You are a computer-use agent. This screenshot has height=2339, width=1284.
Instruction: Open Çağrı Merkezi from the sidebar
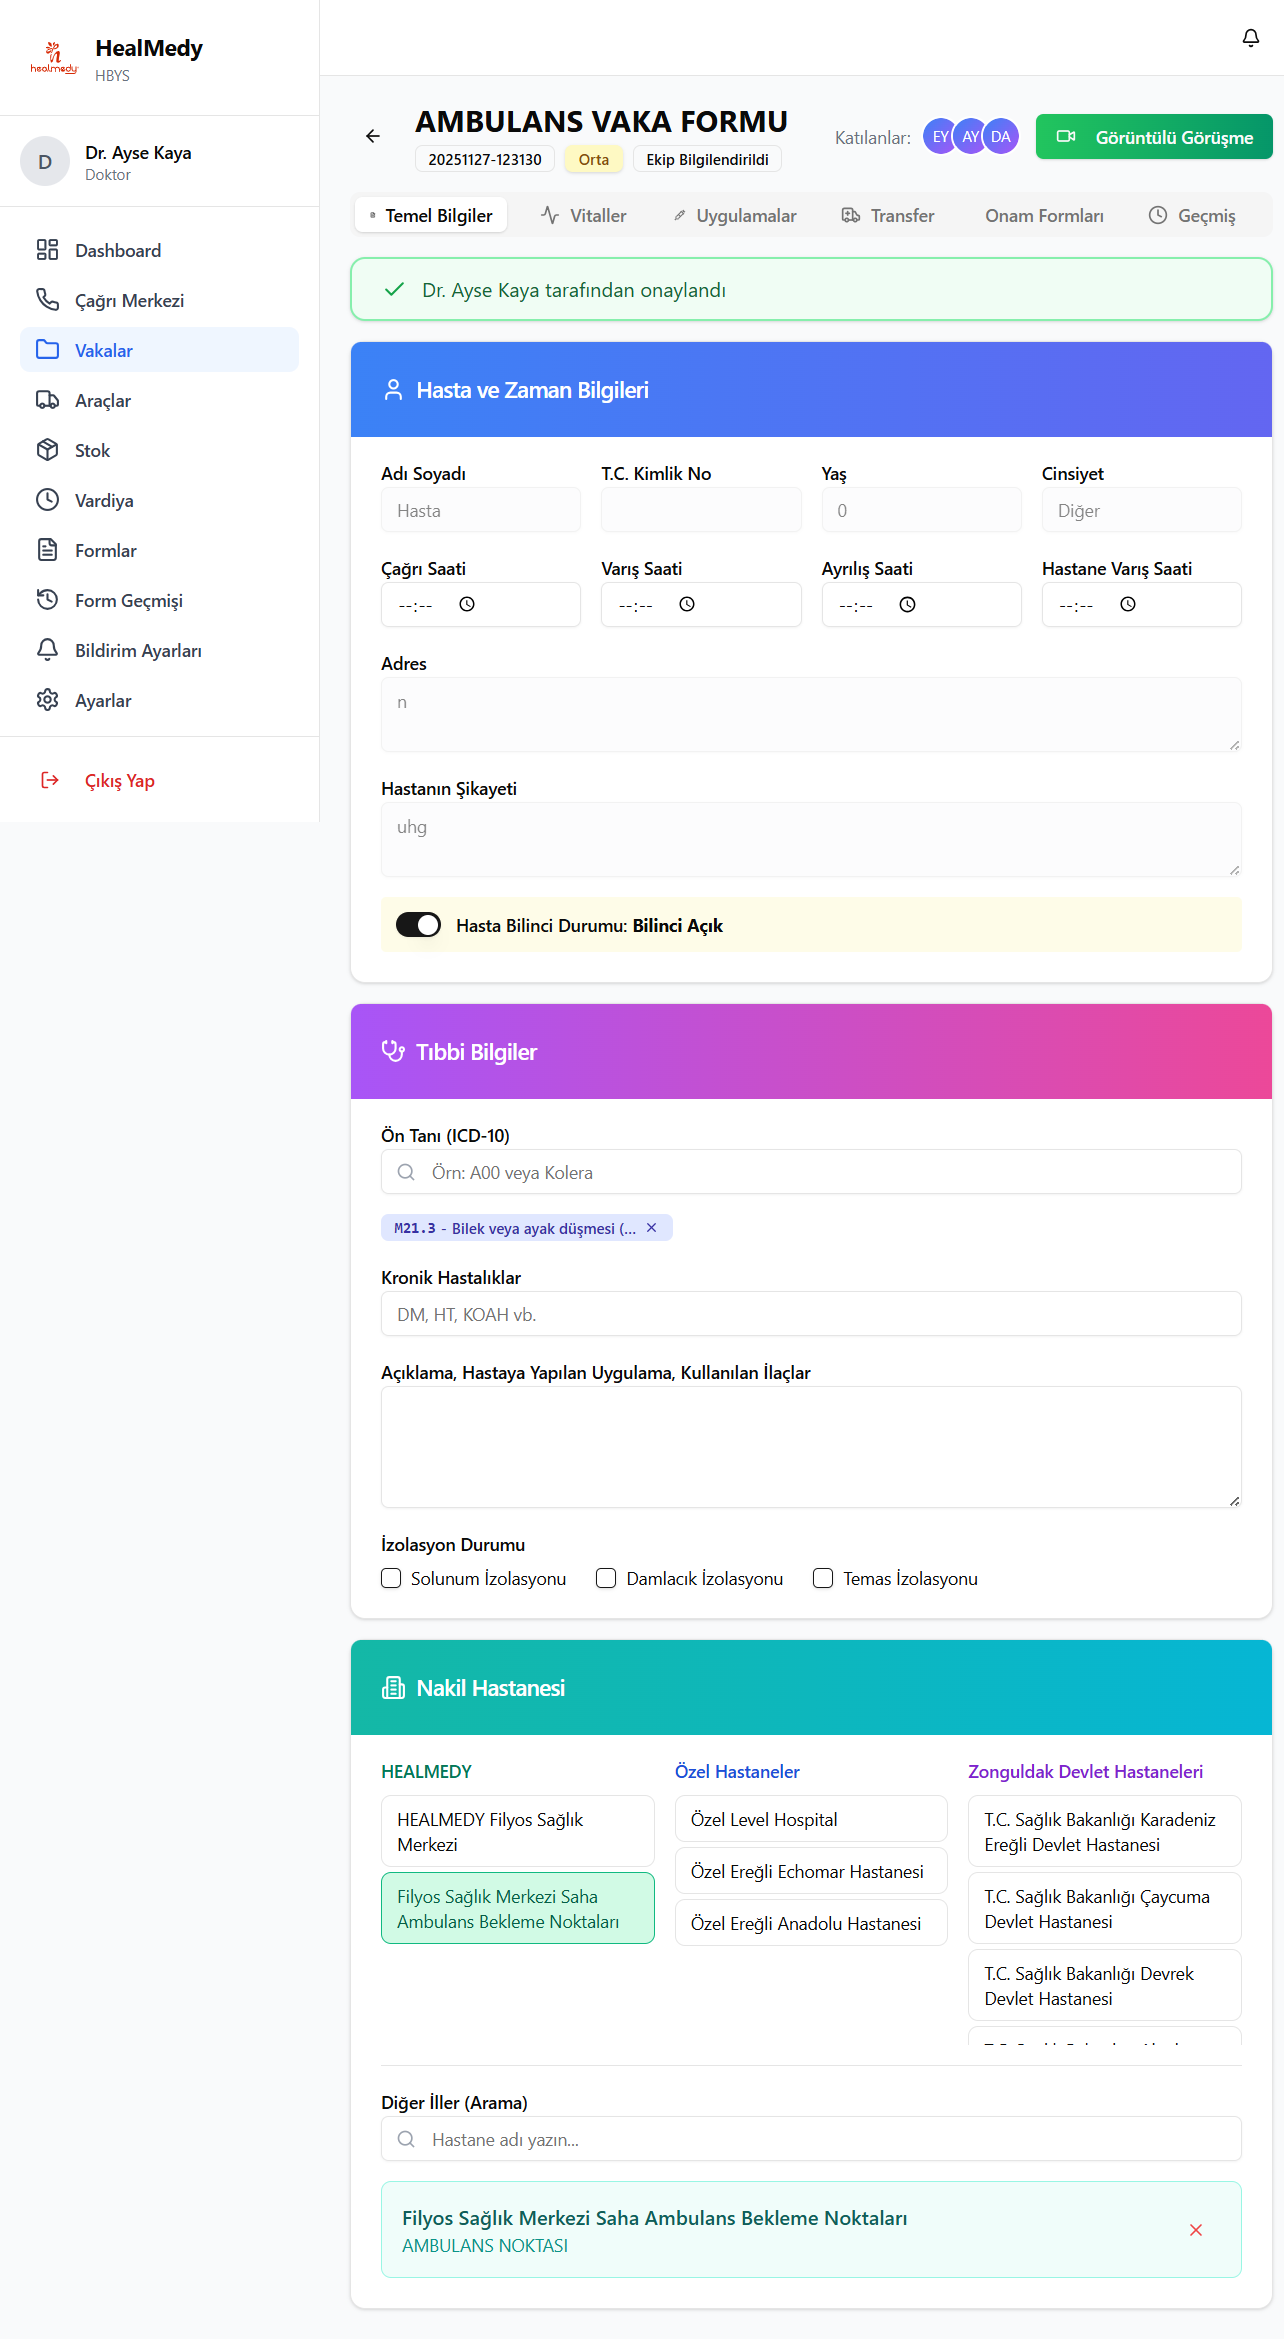pyautogui.click(x=129, y=301)
